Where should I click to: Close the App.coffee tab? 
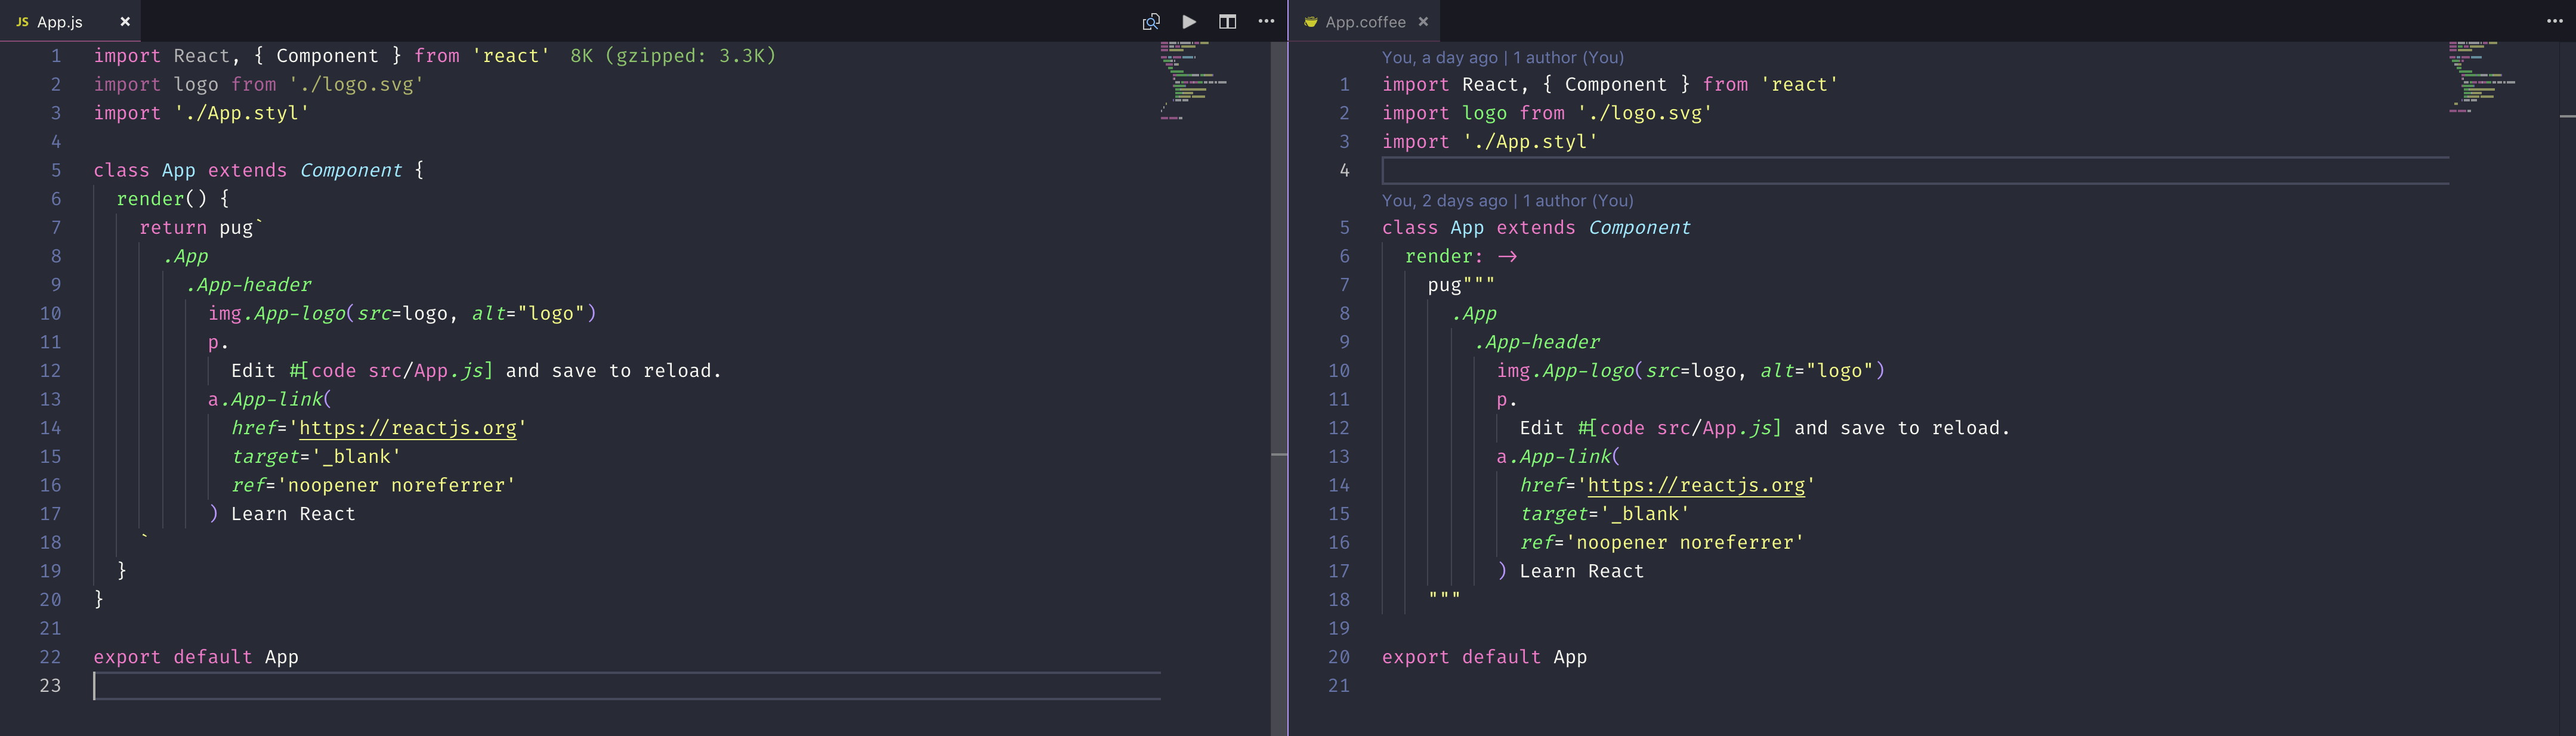pos(1423,21)
